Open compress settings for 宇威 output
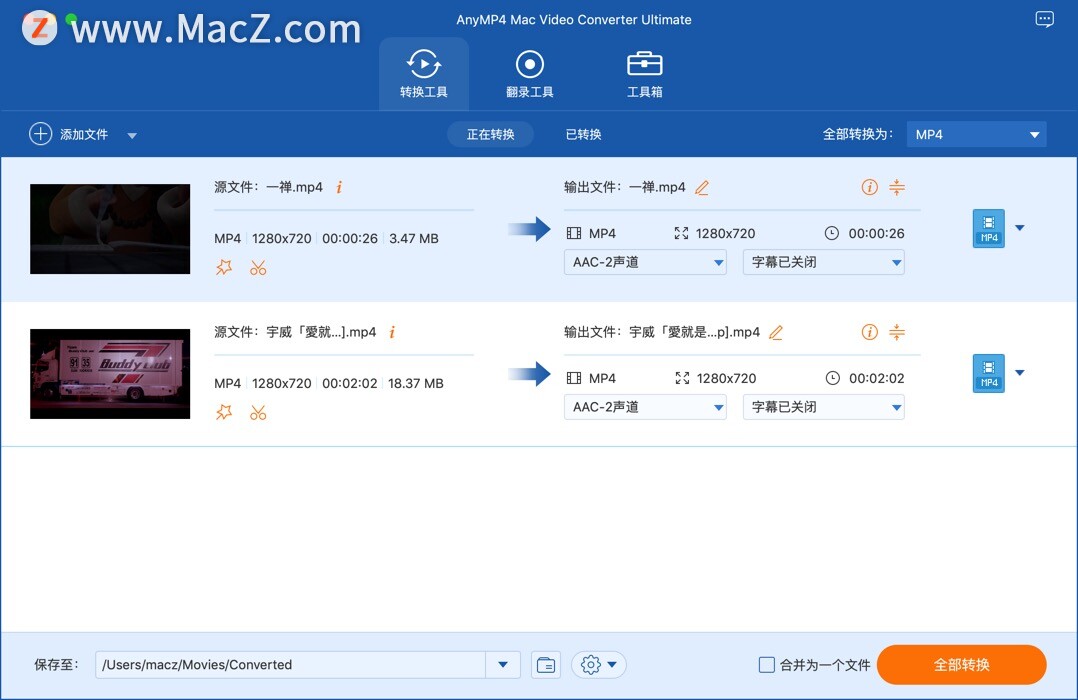Viewport: 1078px width, 700px height. [896, 332]
